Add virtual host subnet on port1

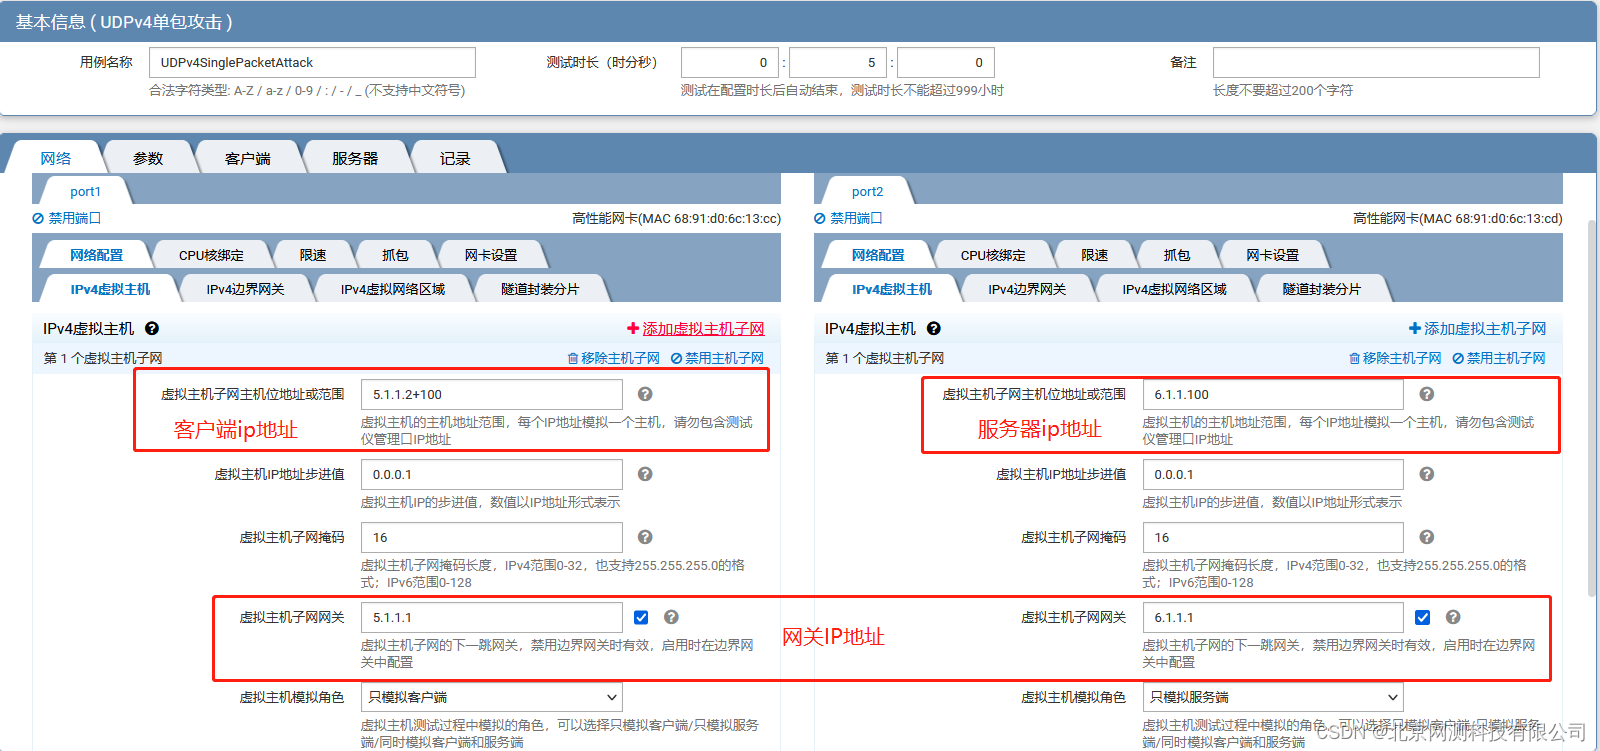pyautogui.click(x=696, y=329)
